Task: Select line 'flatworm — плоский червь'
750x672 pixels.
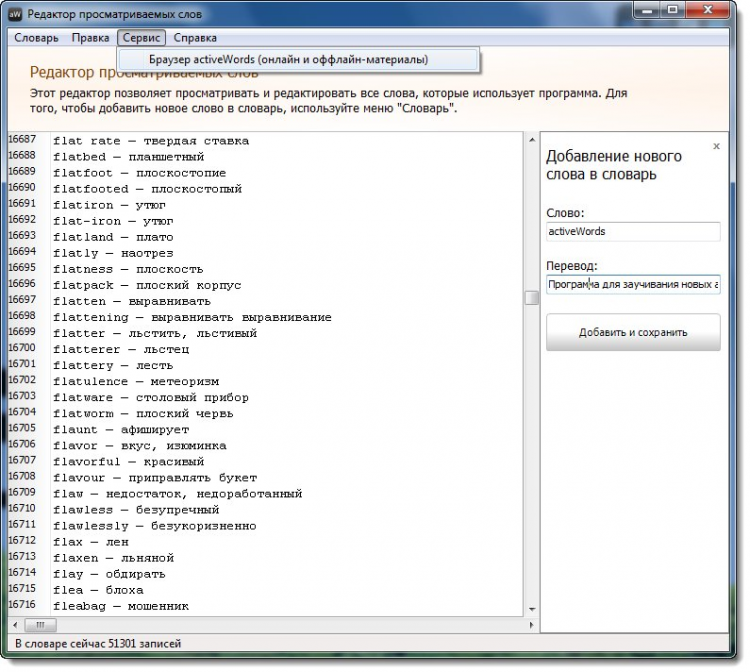Action: [x=143, y=414]
